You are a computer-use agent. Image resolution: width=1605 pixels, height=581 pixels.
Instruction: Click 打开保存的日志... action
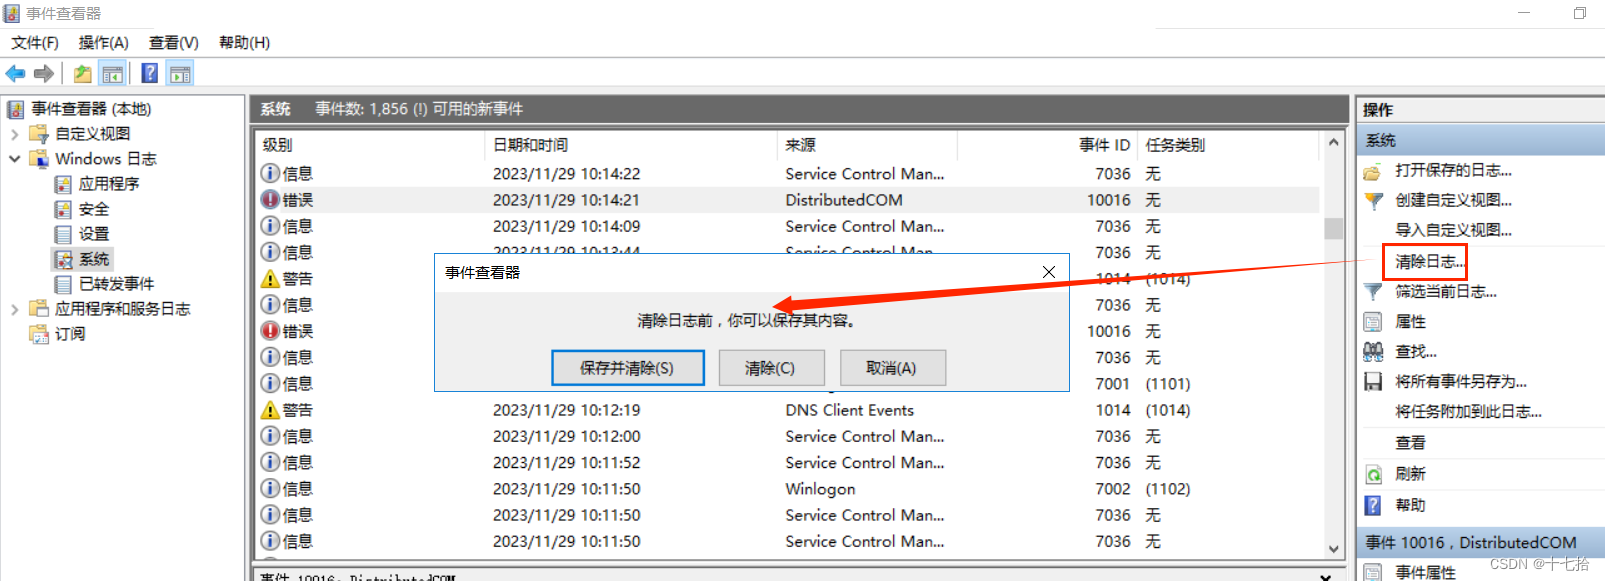coord(1453,170)
